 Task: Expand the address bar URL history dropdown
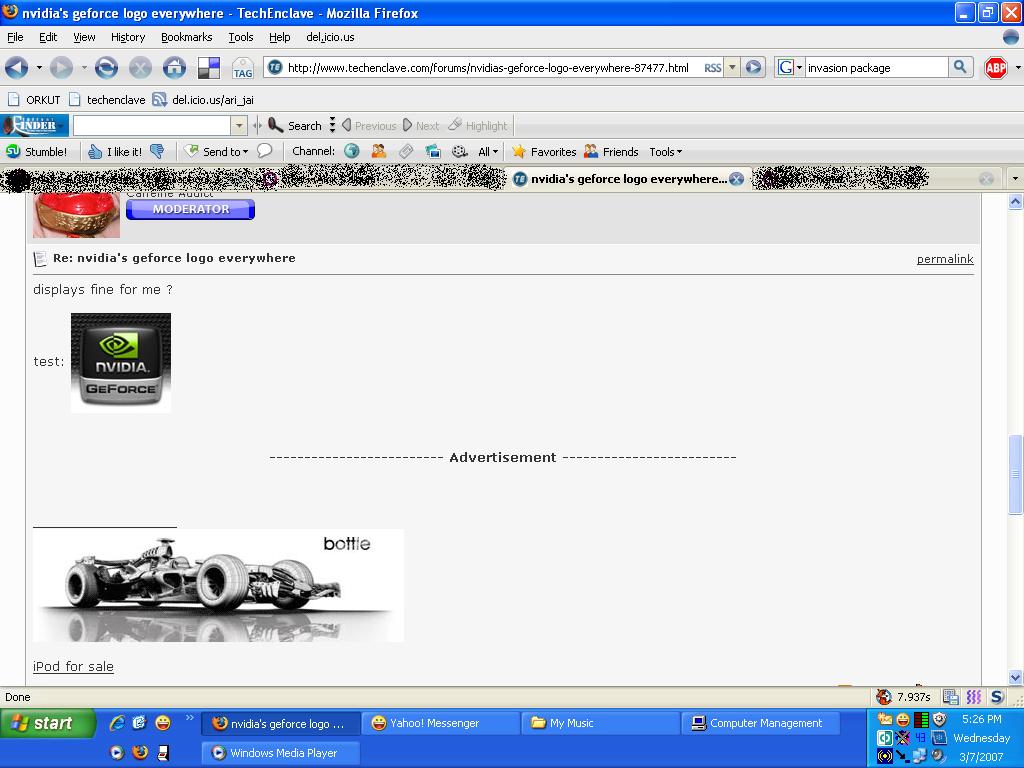(732, 67)
